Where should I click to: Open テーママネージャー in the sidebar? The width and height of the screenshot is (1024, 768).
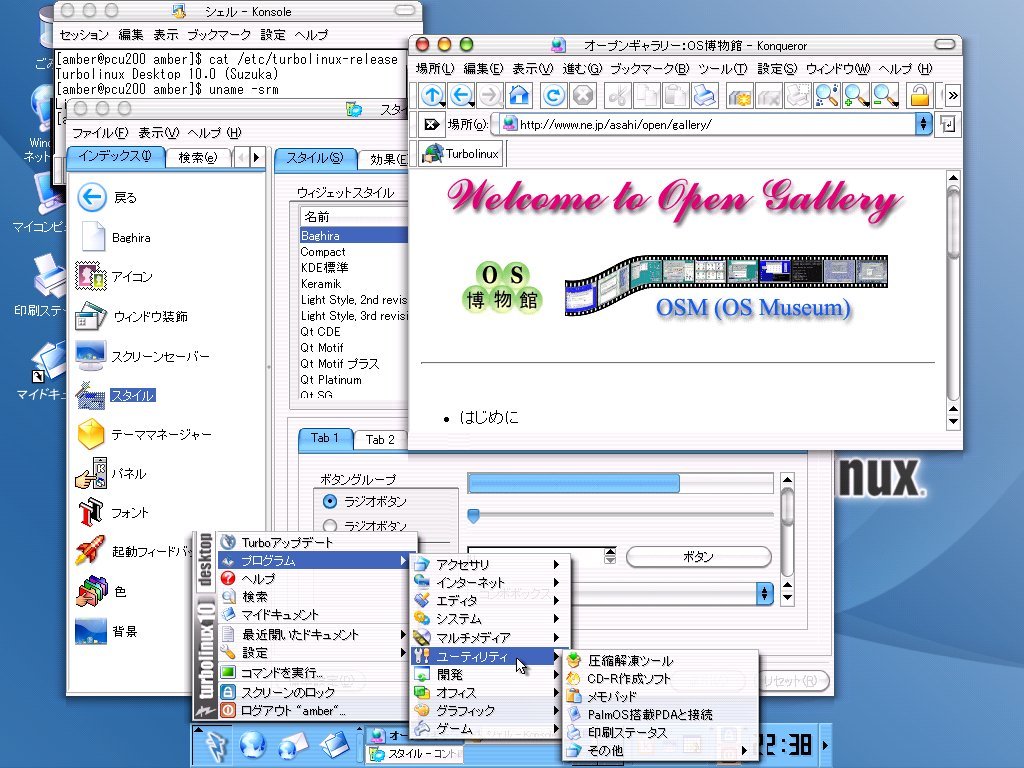tap(144, 434)
